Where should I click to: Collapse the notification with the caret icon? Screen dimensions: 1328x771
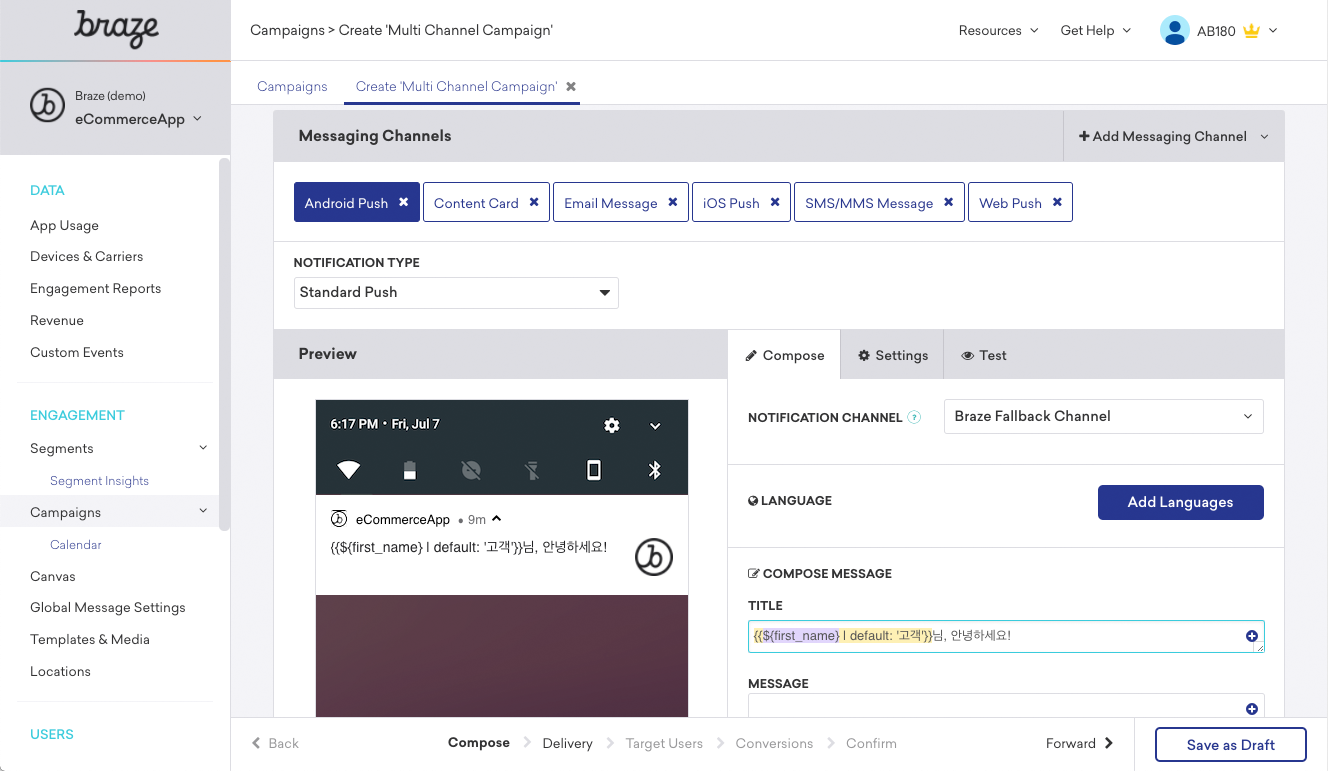click(497, 519)
